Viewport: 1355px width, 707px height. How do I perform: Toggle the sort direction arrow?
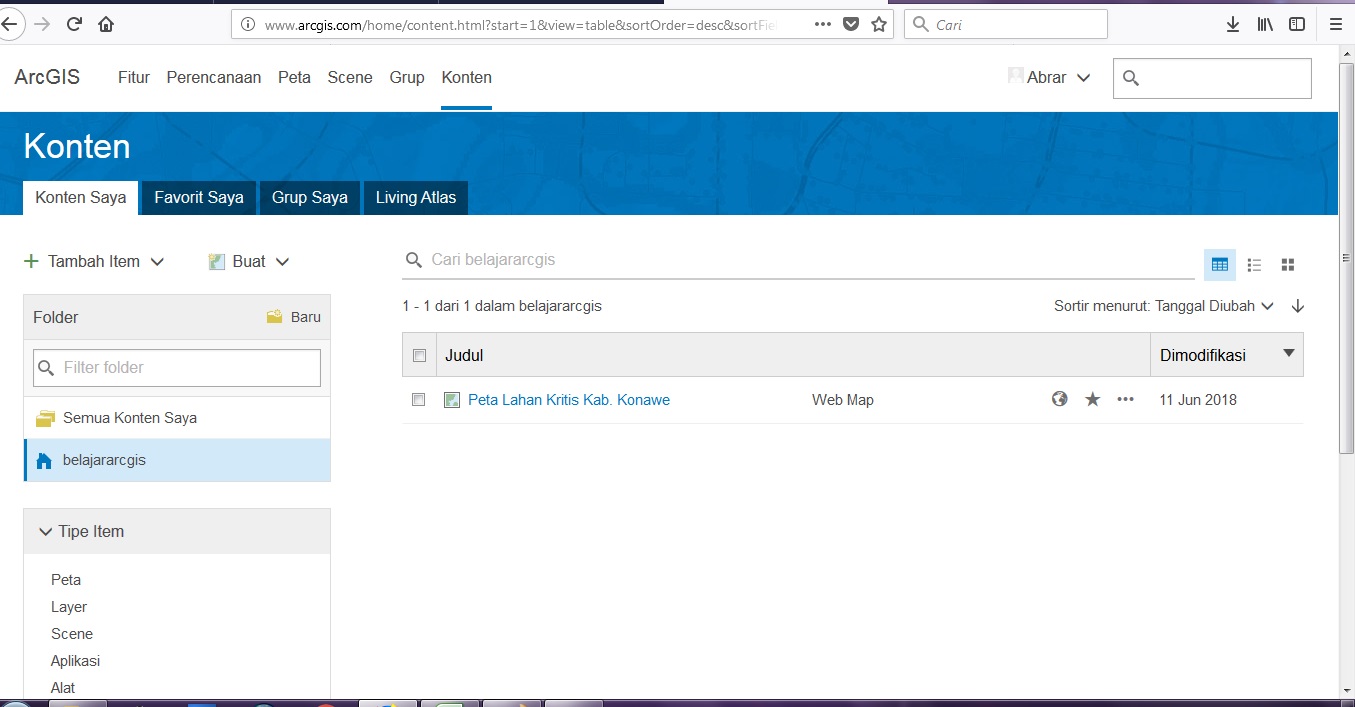[1297, 306]
